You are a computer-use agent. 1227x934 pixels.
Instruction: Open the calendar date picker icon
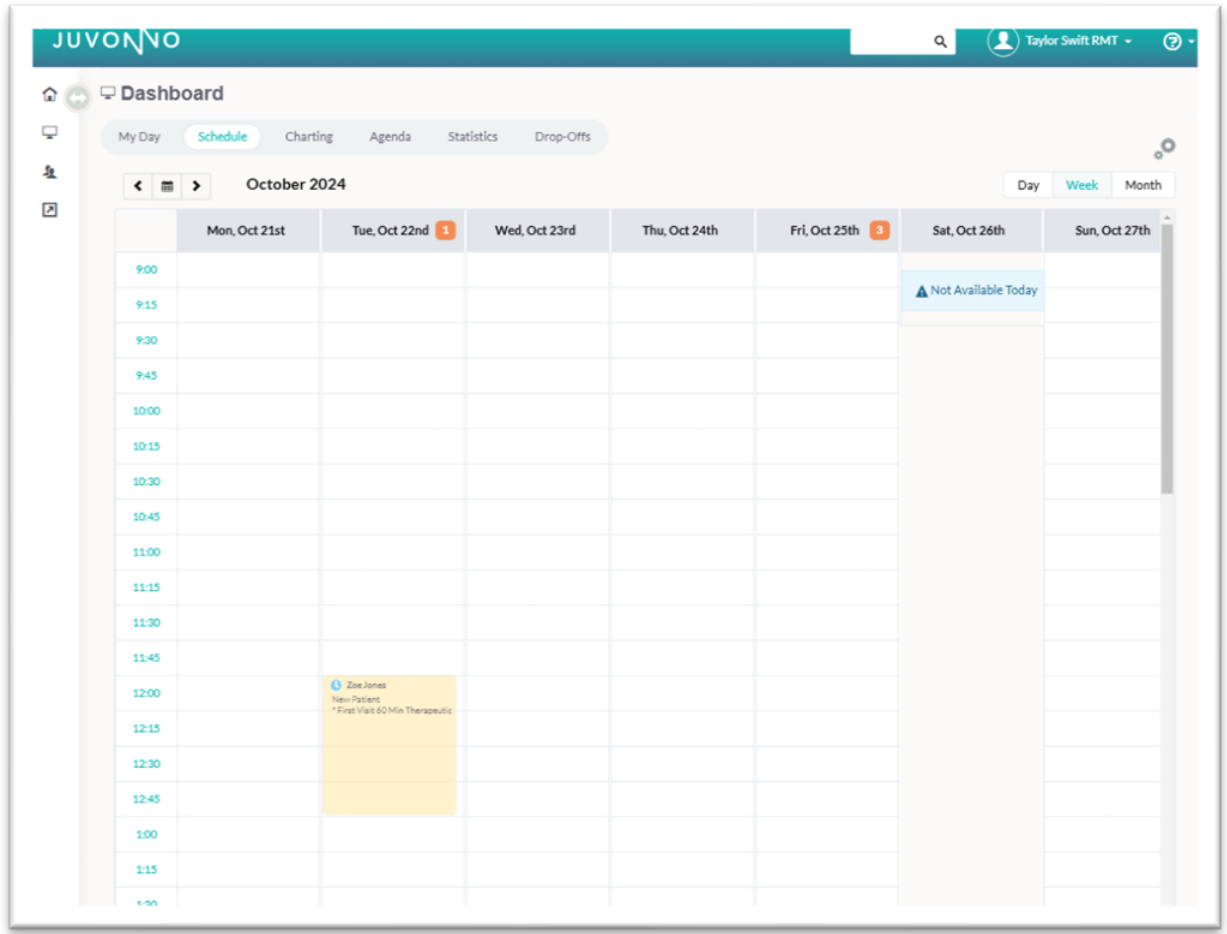coord(167,186)
